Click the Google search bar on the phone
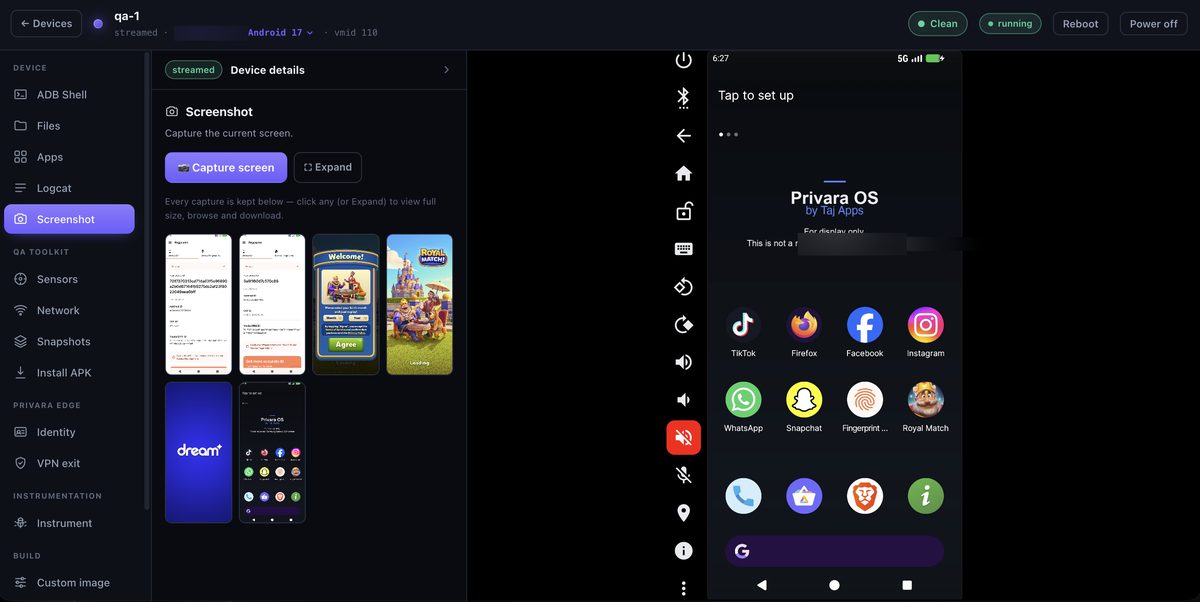Viewport: 1200px width, 602px height. tap(834, 551)
